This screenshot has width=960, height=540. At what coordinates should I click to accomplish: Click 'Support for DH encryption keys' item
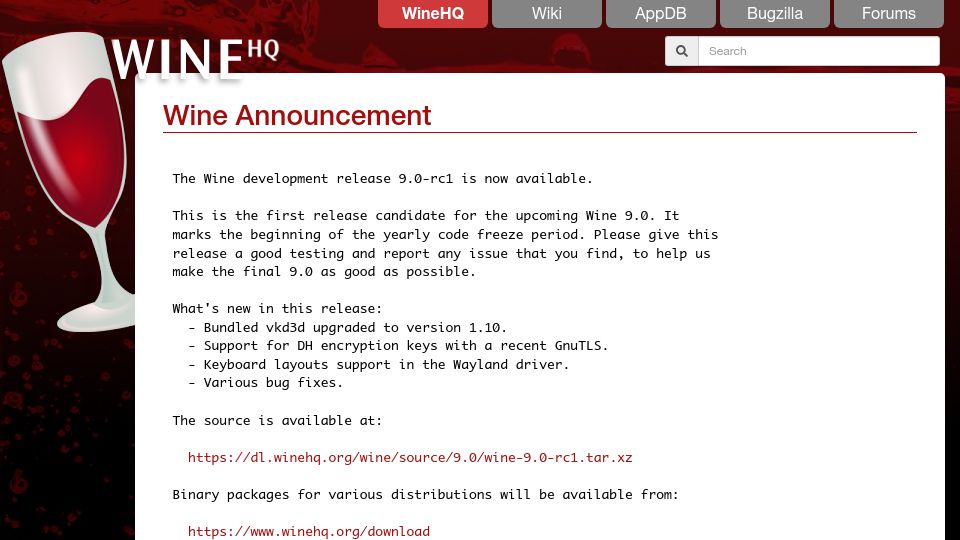[406, 346]
